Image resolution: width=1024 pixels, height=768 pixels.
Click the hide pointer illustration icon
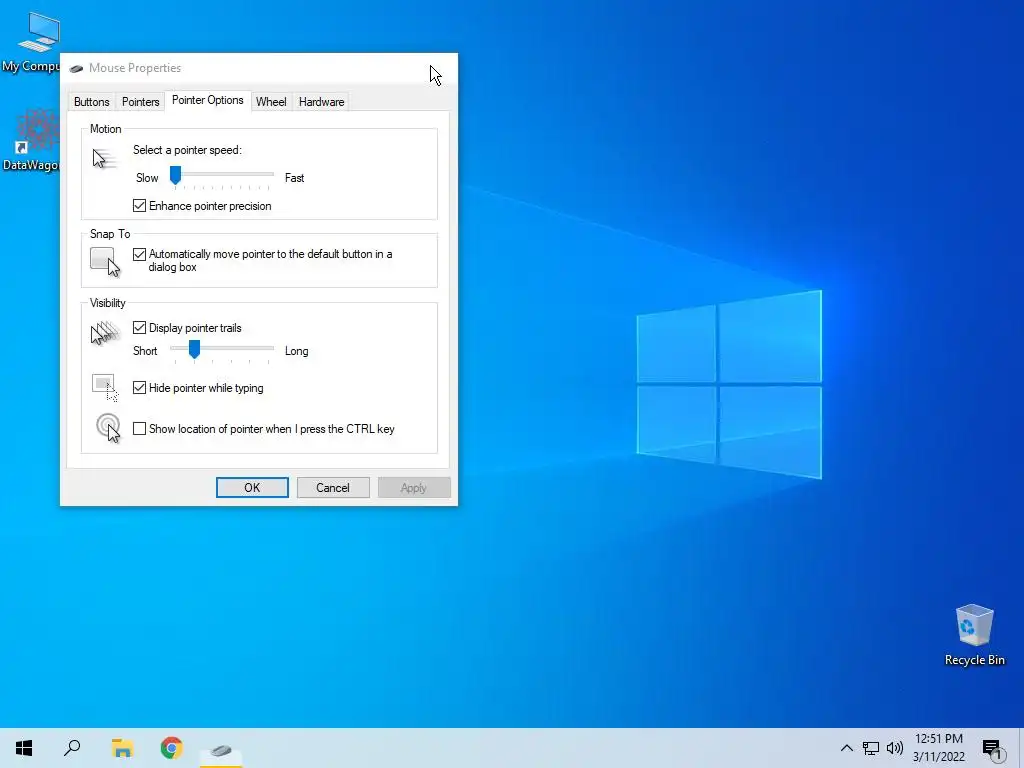[106, 387]
